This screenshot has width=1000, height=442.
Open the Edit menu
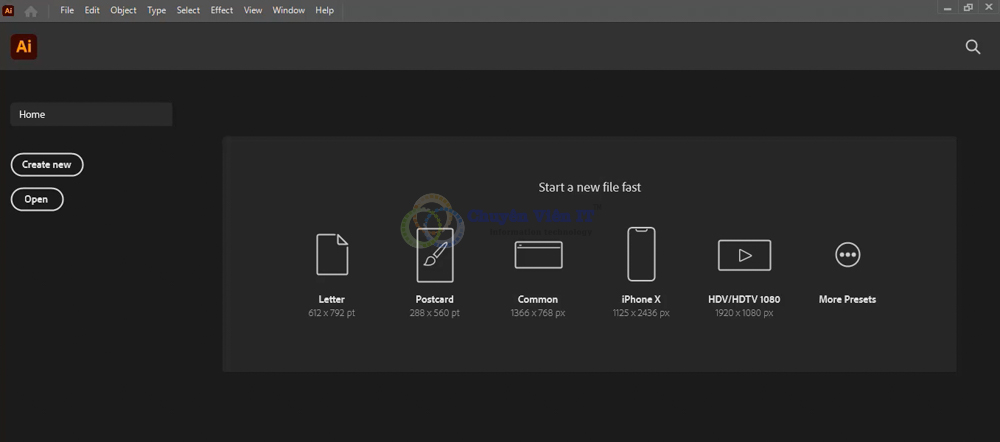click(x=92, y=10)
